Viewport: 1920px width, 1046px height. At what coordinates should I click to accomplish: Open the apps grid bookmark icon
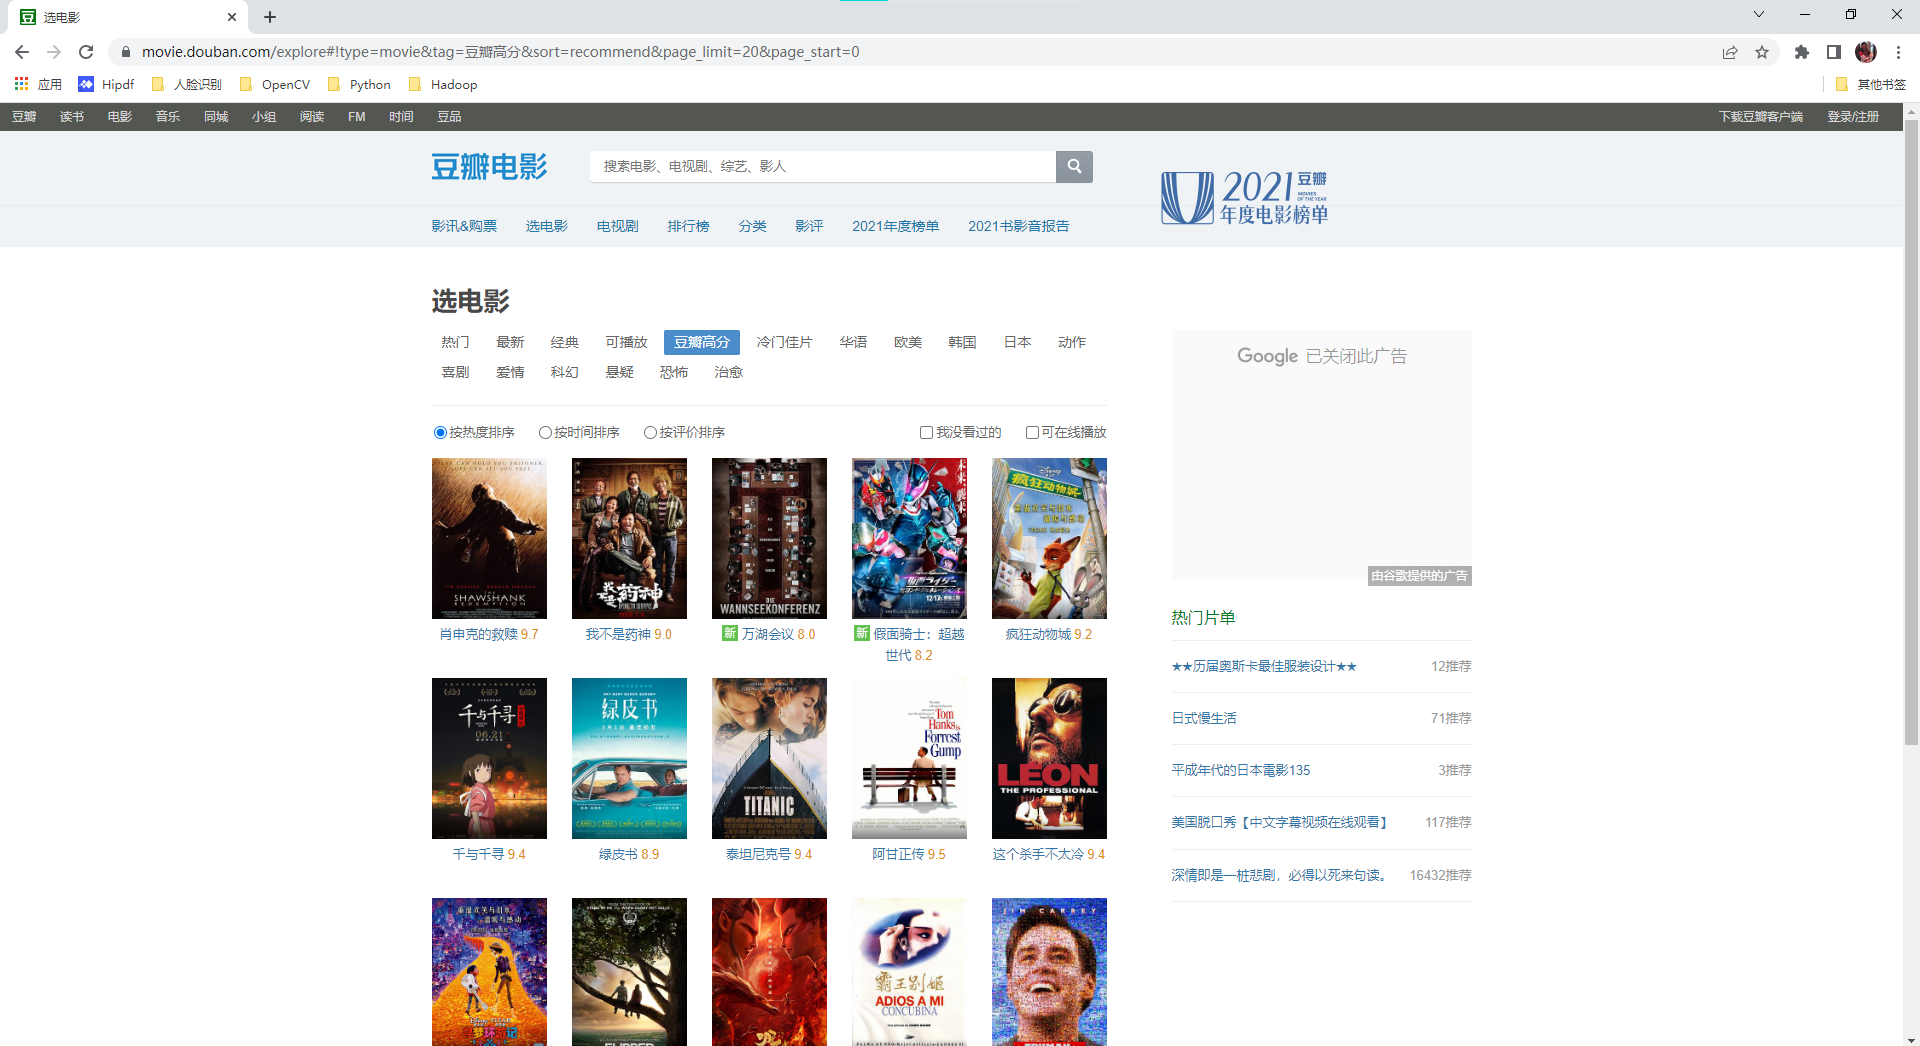tap(21, 84)
